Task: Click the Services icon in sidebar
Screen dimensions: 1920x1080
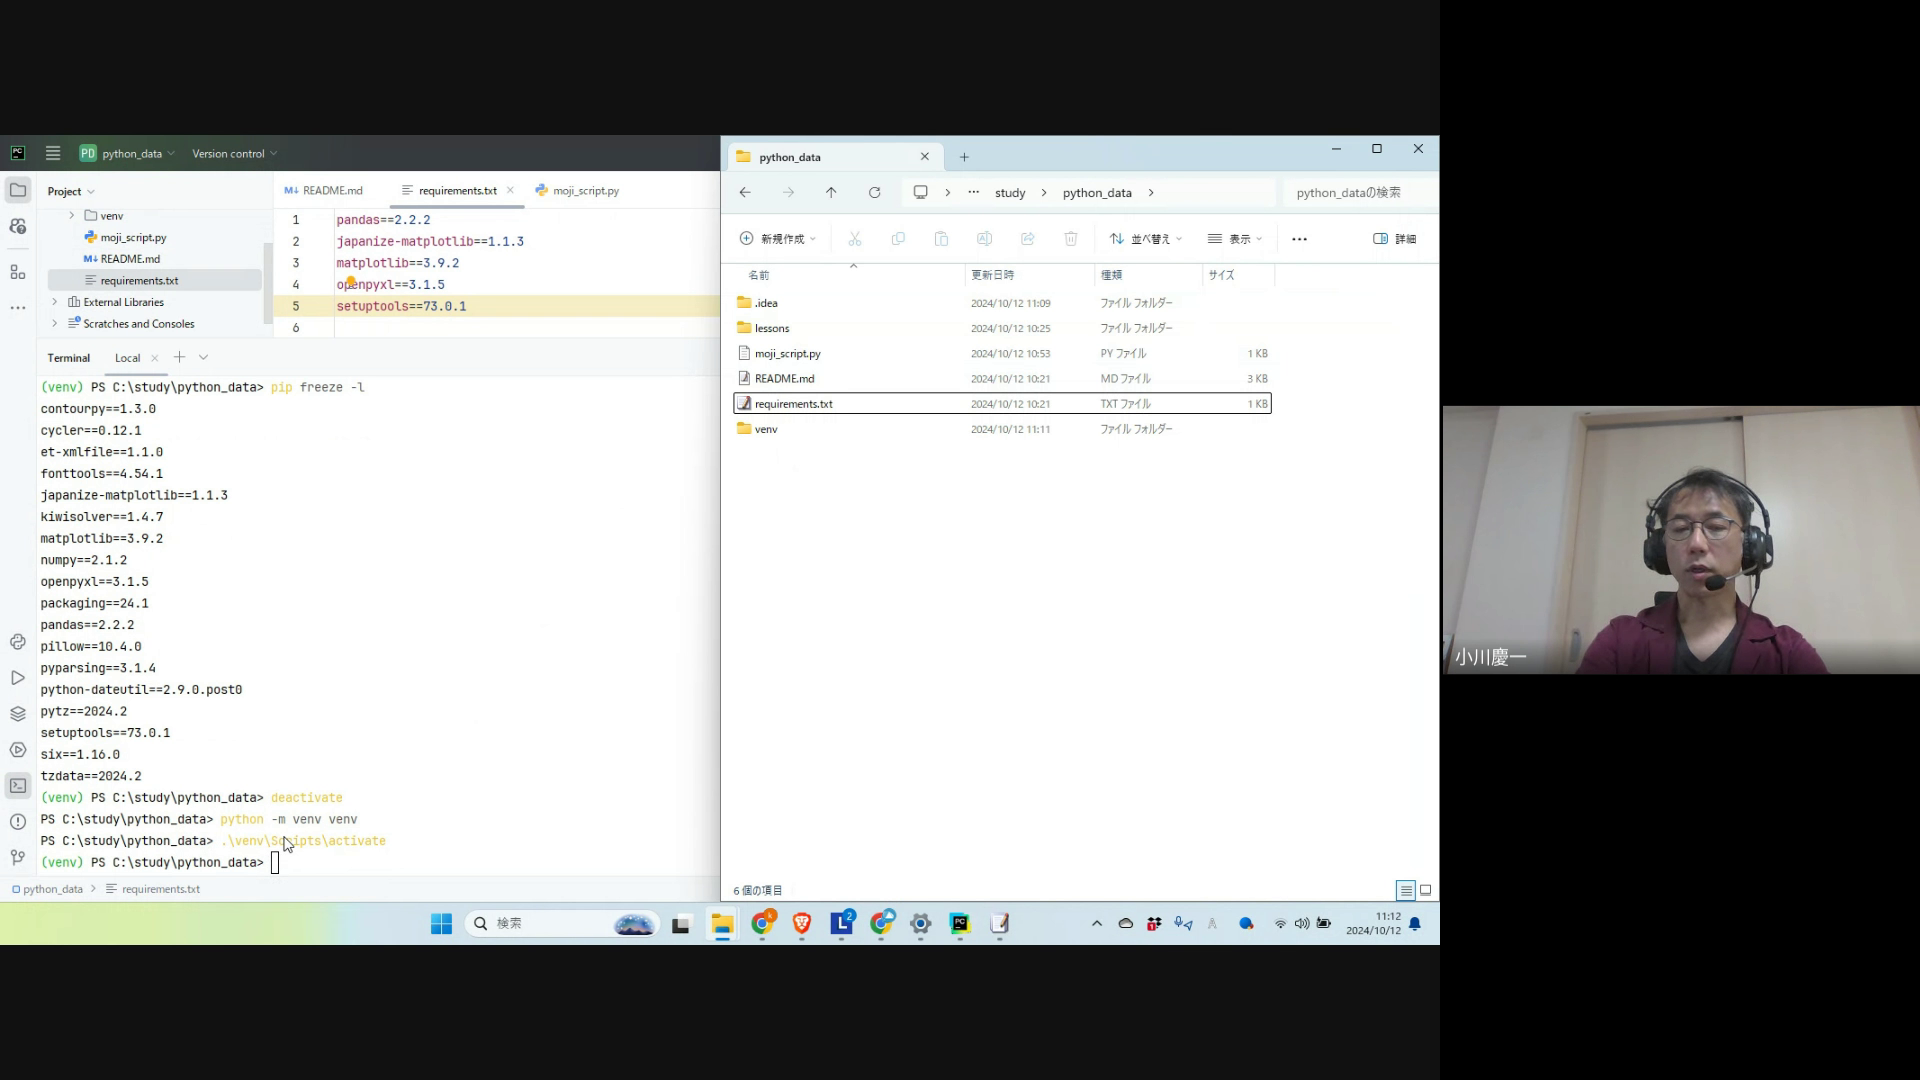Action: click(x=18, y=750)
